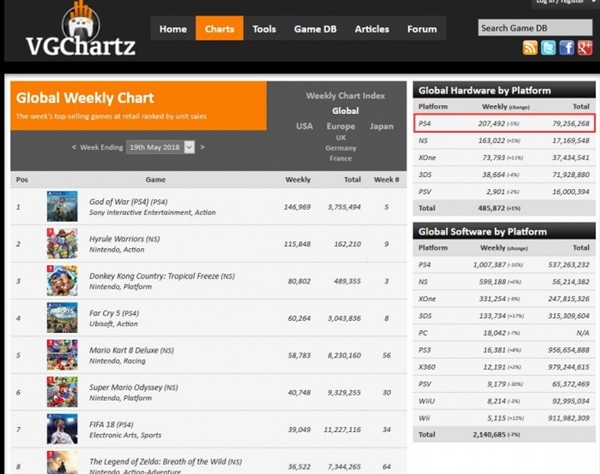Click the Search Game DB field

tap(535, 28)
